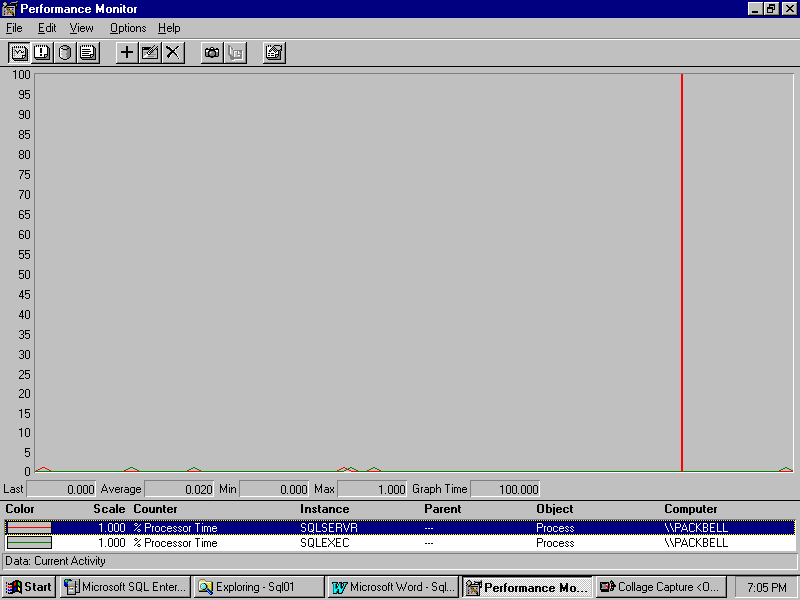This screenshot has width=800, height=600.
Task: Edit the selected chart line
Action: pyautogui.click(x=150, y=53)
